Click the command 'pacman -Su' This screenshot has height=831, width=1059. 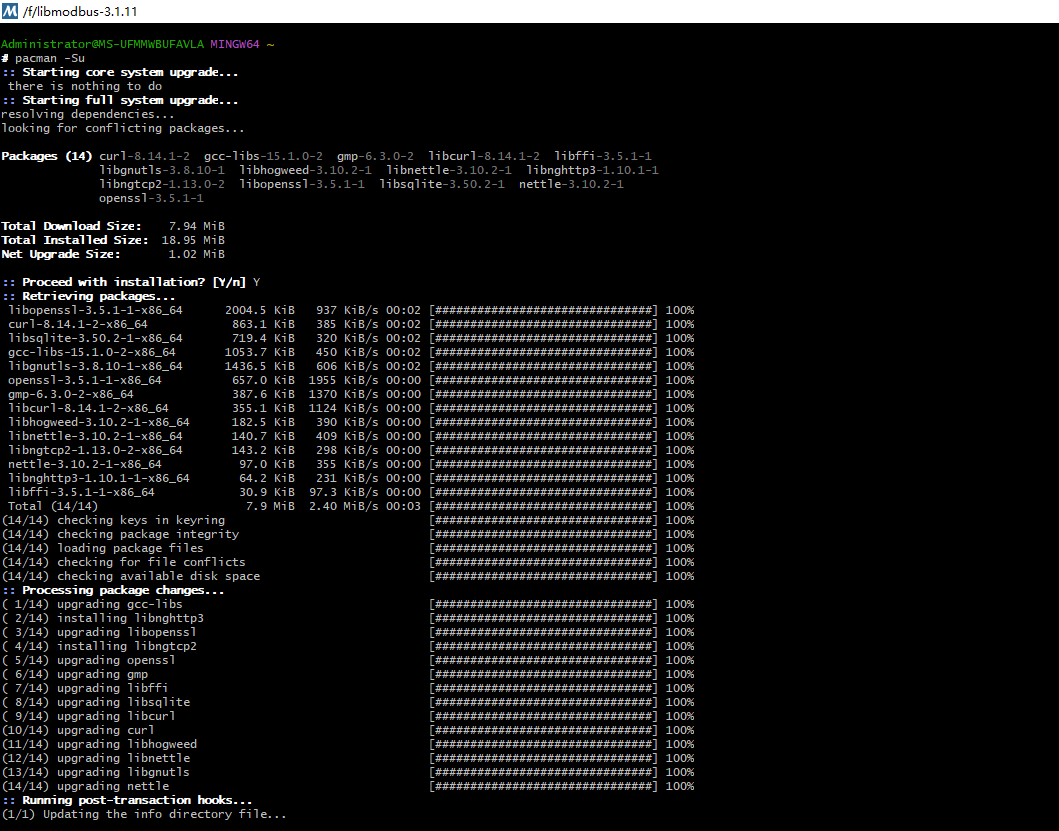[50, 58]
